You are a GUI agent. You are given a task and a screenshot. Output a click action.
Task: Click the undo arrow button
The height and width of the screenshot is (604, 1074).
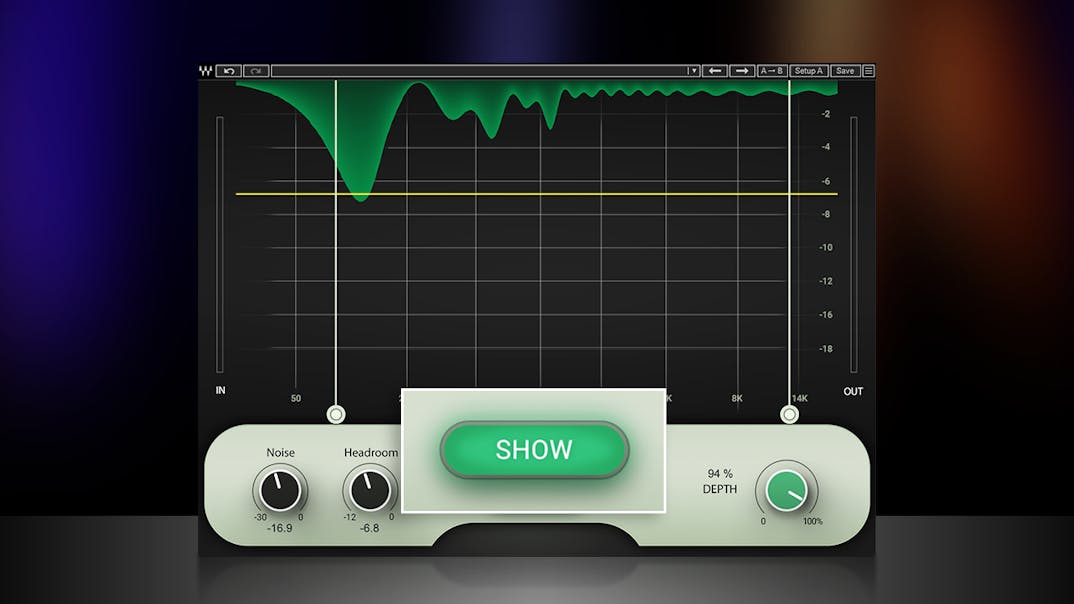tap(228, 71)
